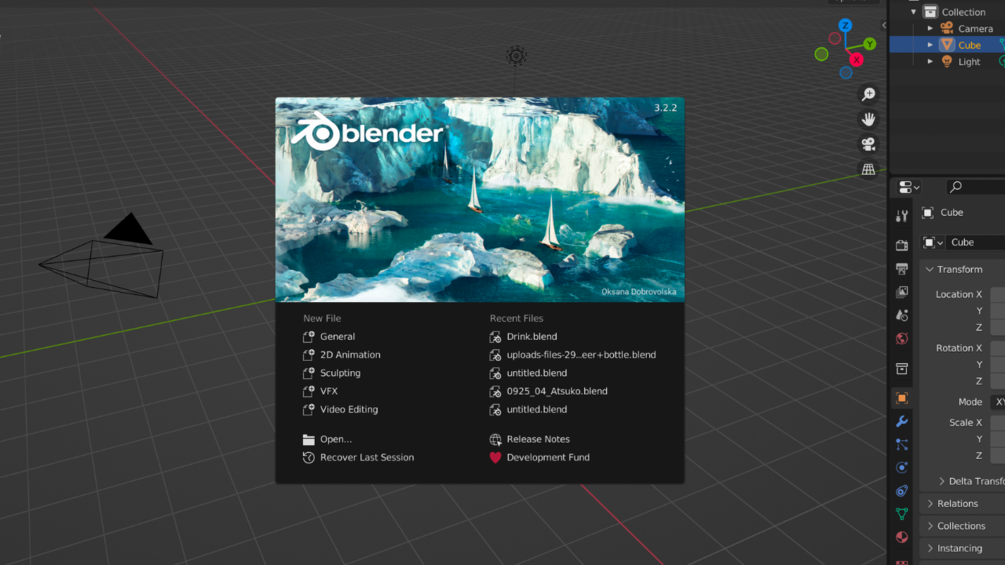Click the blue Z axis on navigation gizmo
This screenshot has width=1005, height=565.
tap(845, 26)
